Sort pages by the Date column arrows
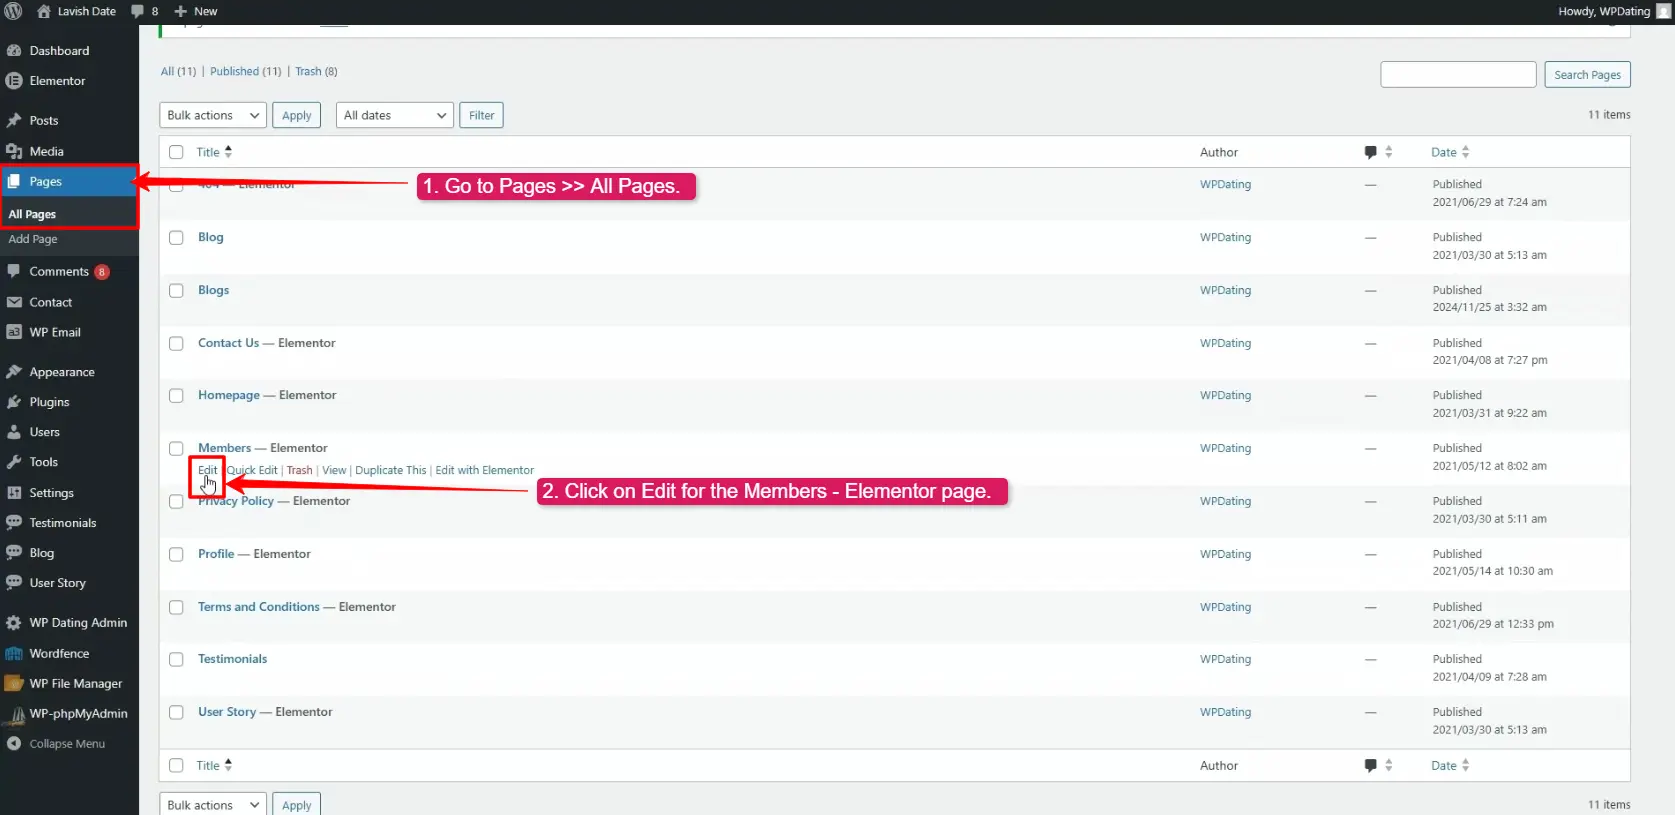Screen dimensions: 1675x815 (x=1465, y=152)
